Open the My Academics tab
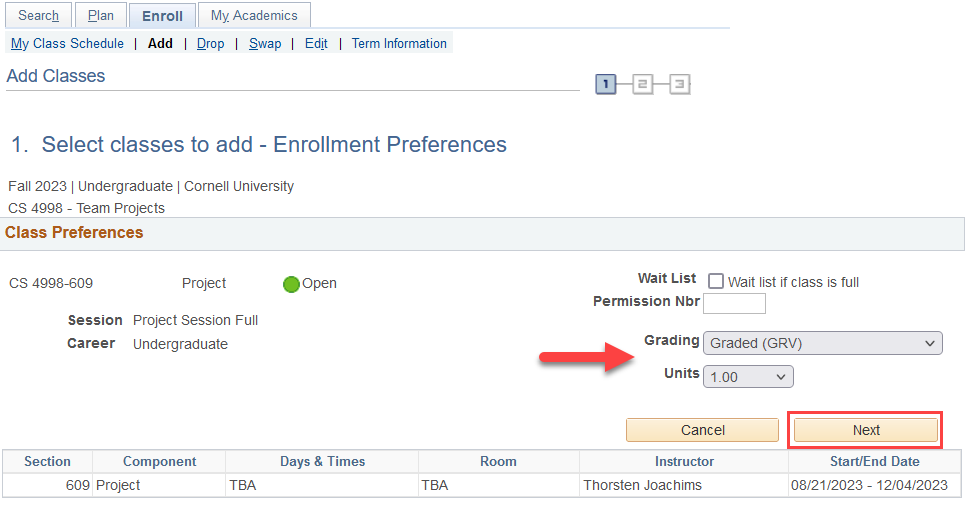Image resolution: width=967 pixels, height=515 pixels. click(254, 15)
